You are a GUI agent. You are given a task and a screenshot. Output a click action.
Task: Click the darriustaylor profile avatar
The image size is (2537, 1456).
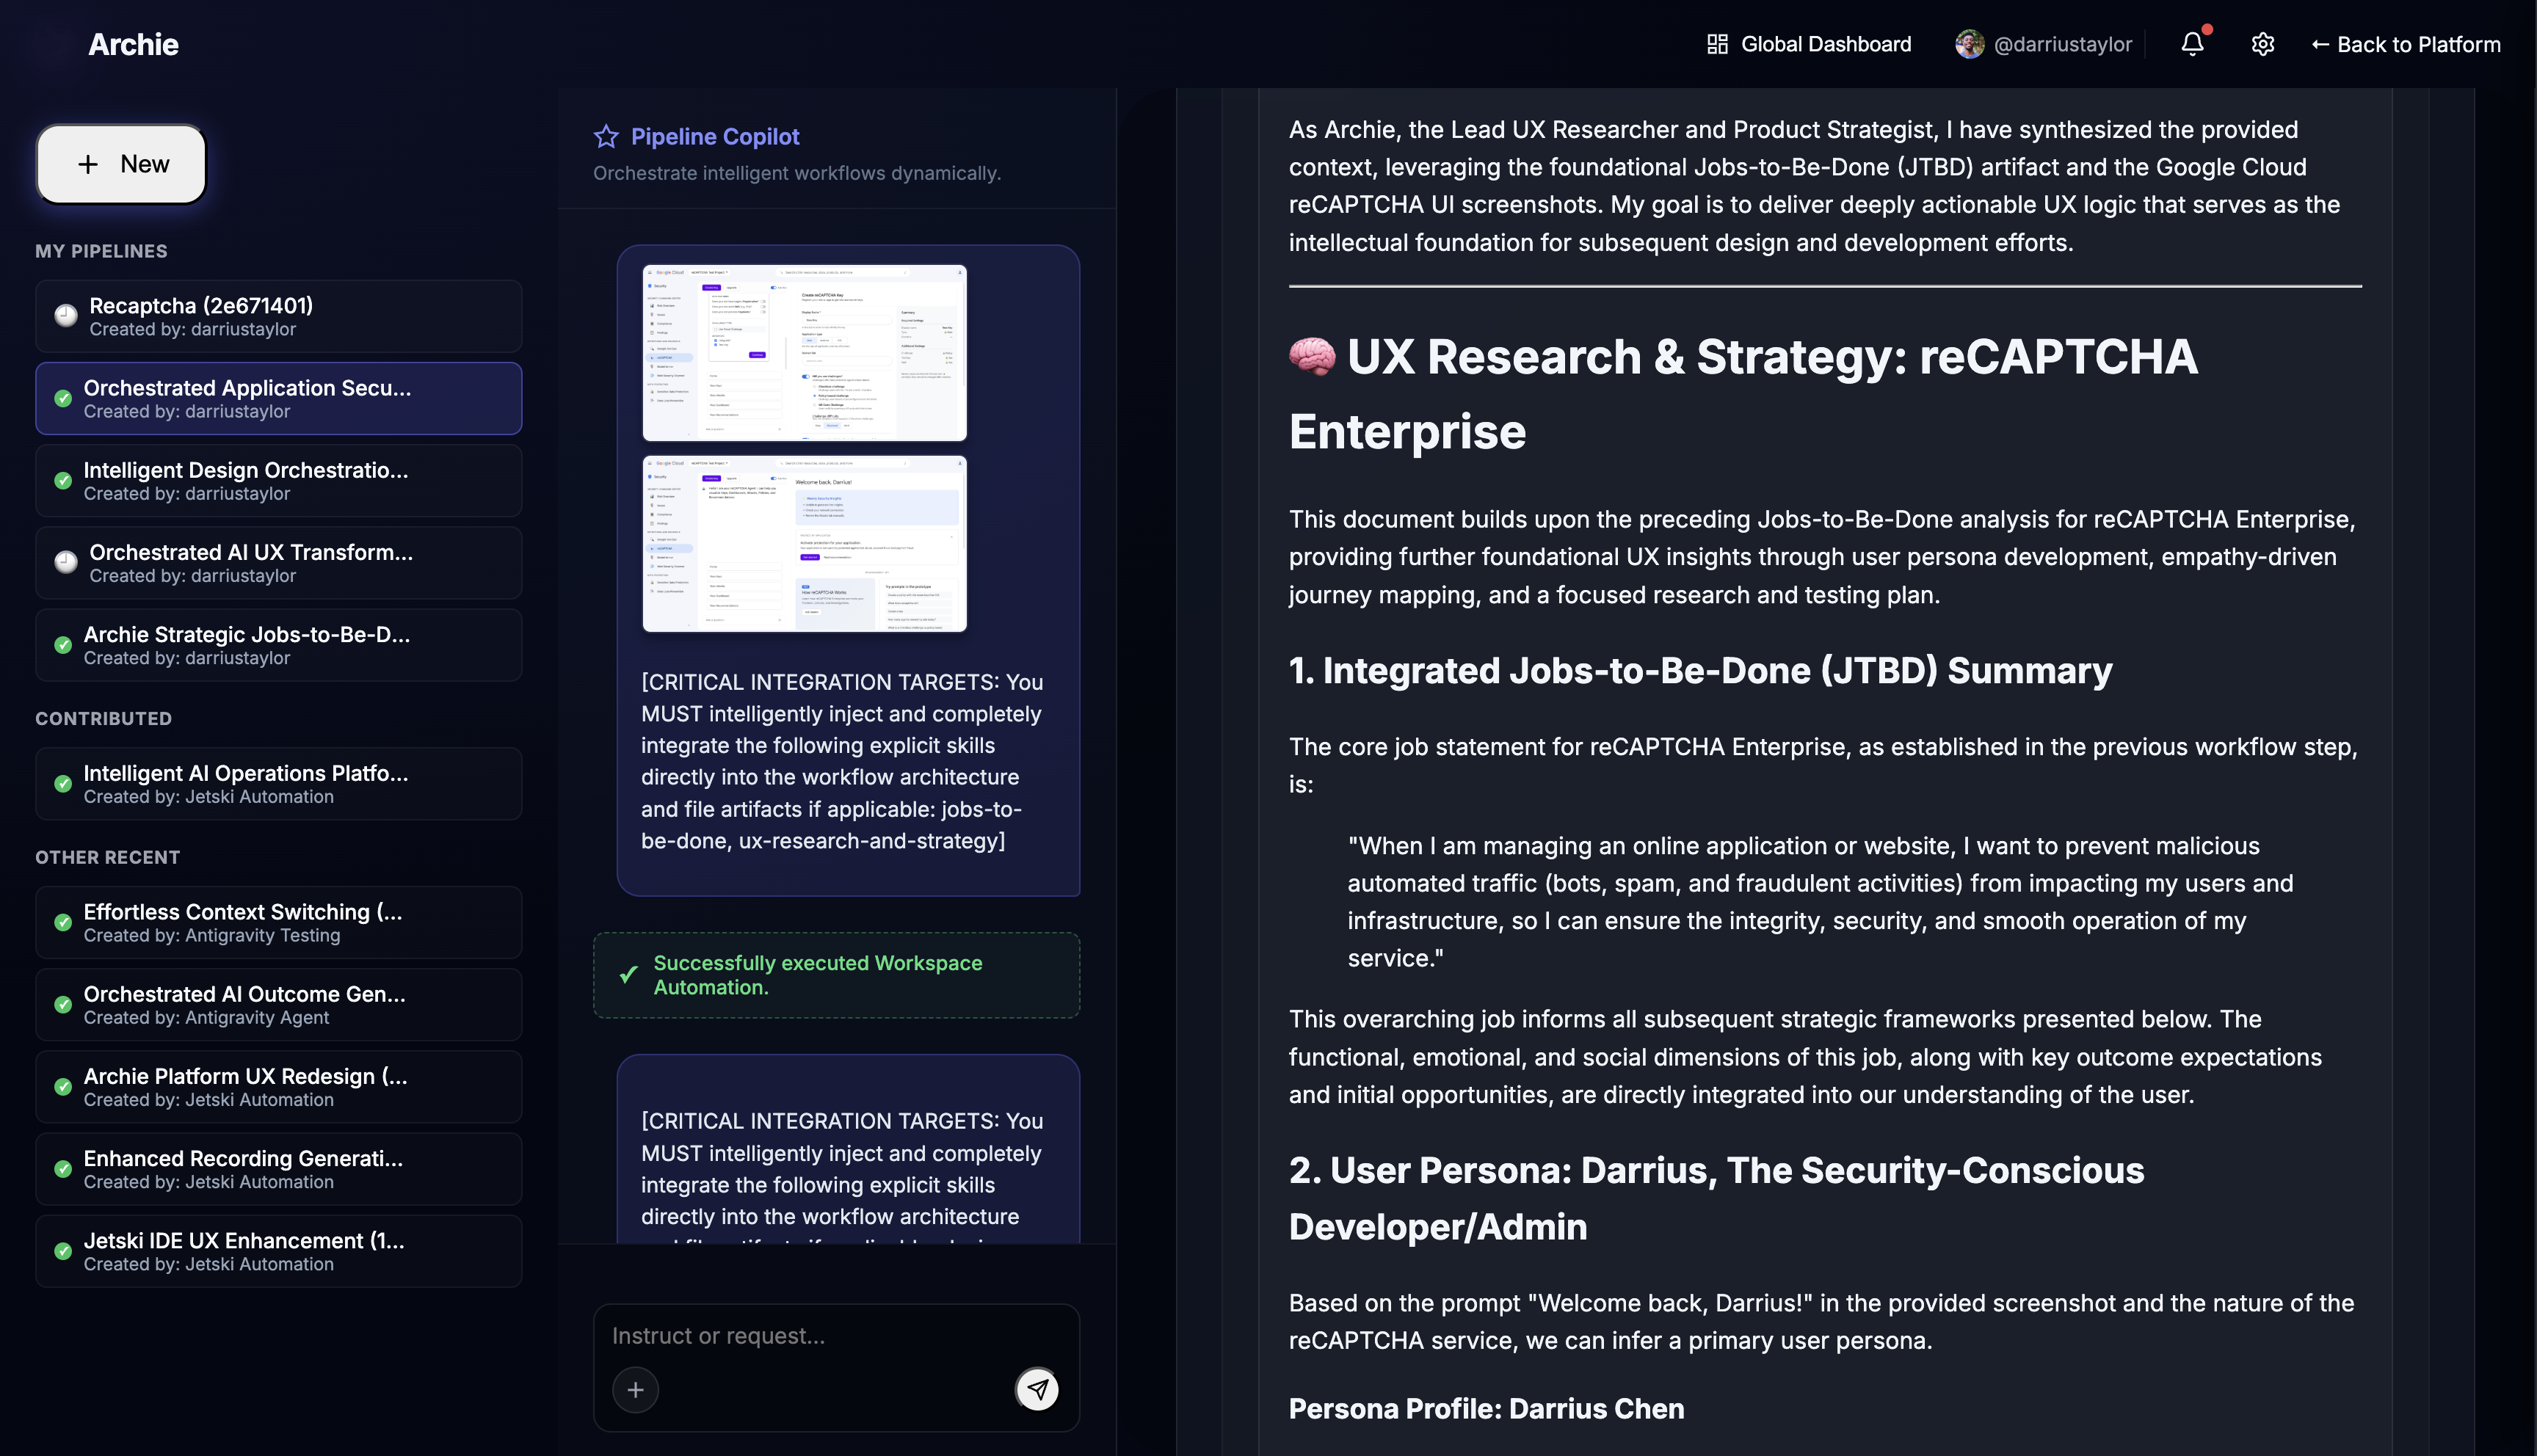1969,44
